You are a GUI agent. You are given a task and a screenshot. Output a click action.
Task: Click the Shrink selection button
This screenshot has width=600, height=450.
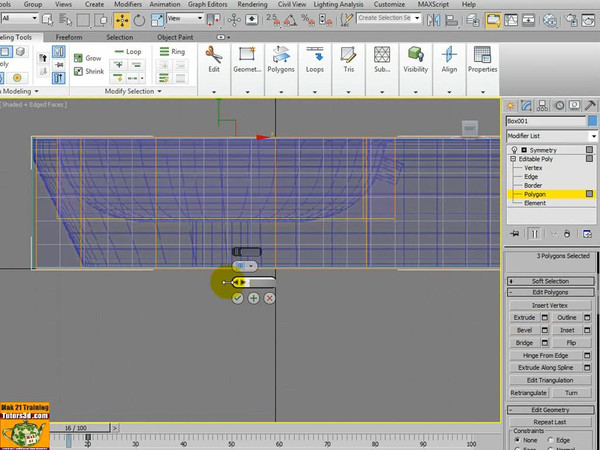pos(89,71)
